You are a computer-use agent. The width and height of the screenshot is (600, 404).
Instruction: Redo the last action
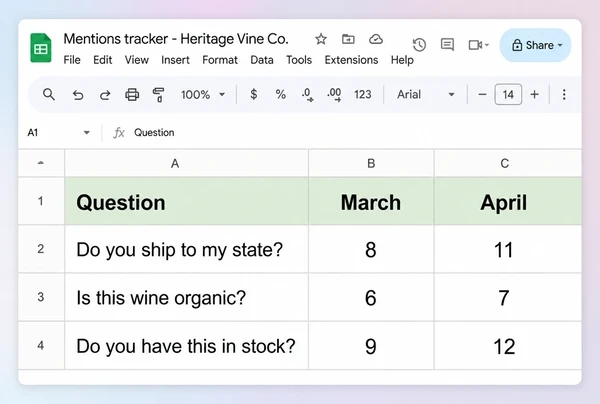click(x=105, y=94)
